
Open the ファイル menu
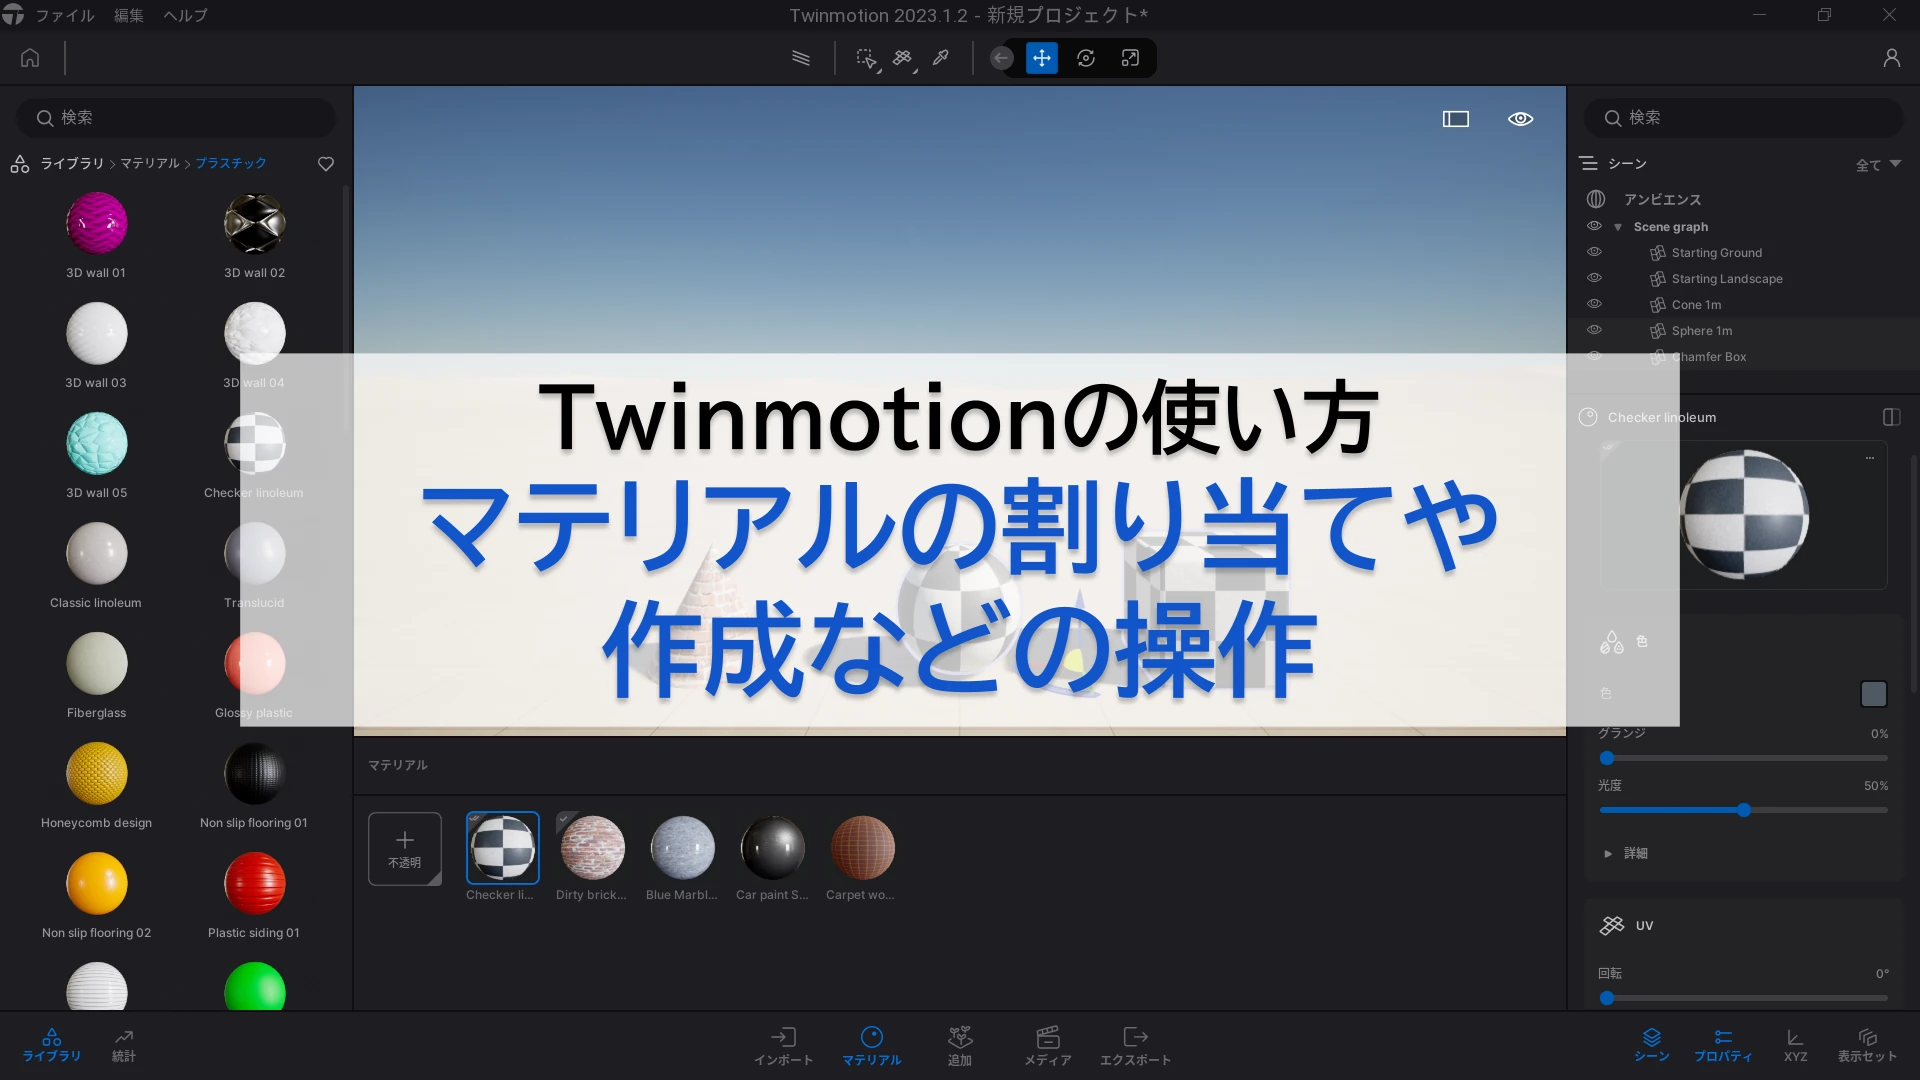pos(65,15)
